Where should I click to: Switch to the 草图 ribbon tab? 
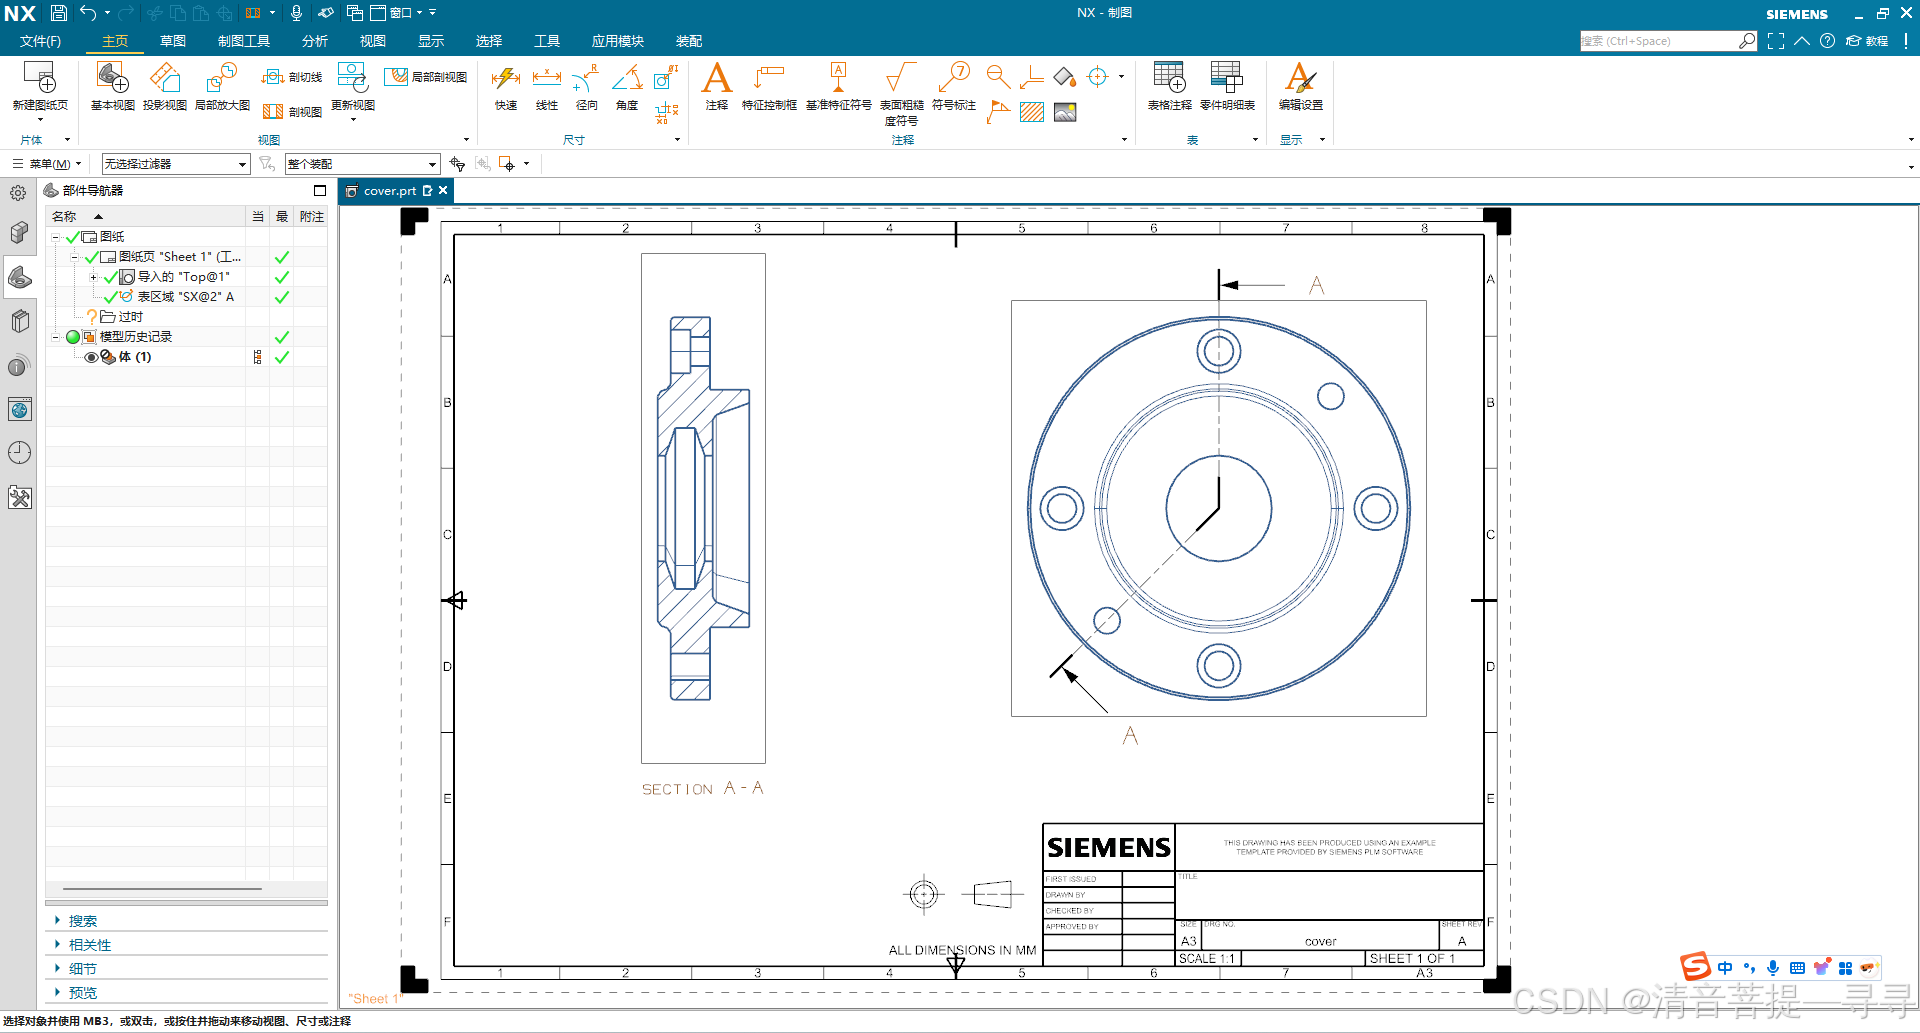[x=173, y=41]
